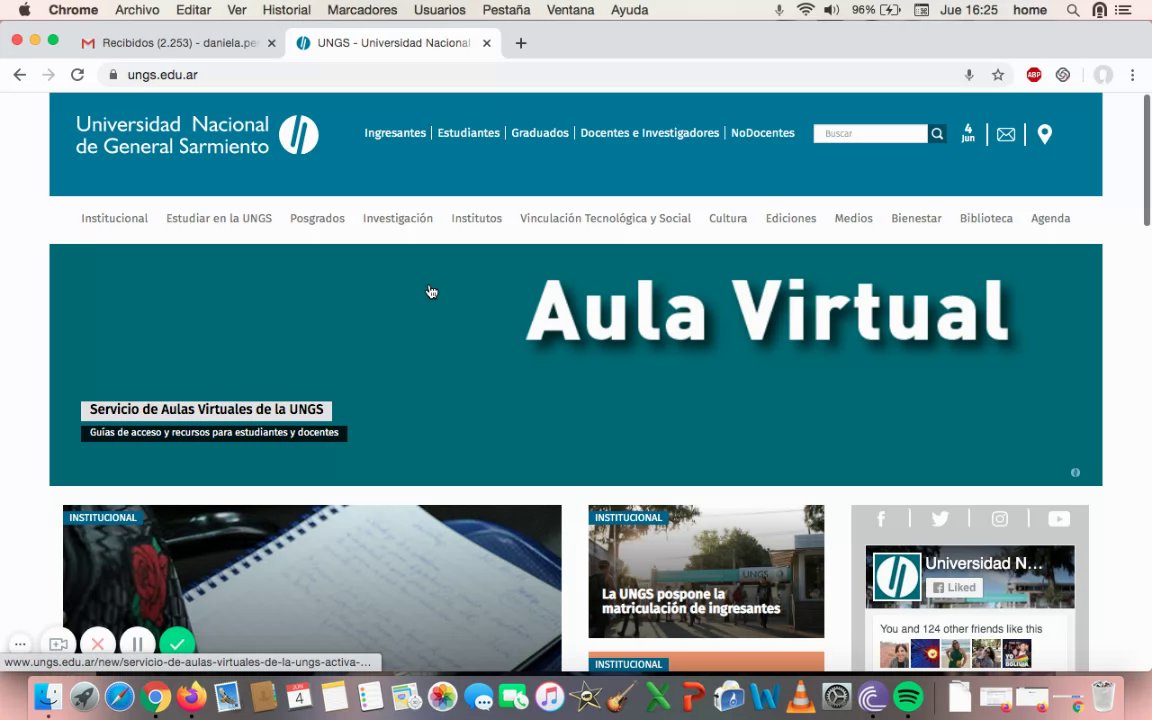
Task: Click the site search magnifier button
Action: pyautogui.click(x=937, y=134)
